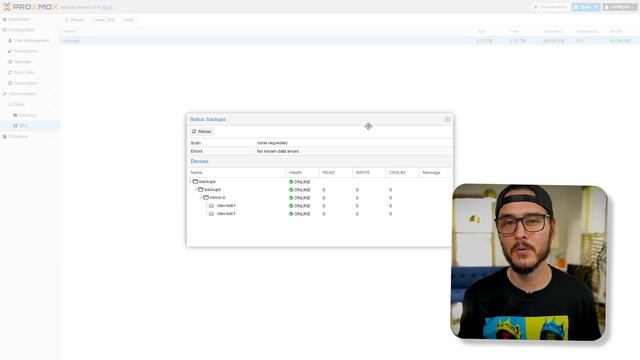
Task: Click the green ONLINE icon for mirror-0
Action: coord(291,198)
